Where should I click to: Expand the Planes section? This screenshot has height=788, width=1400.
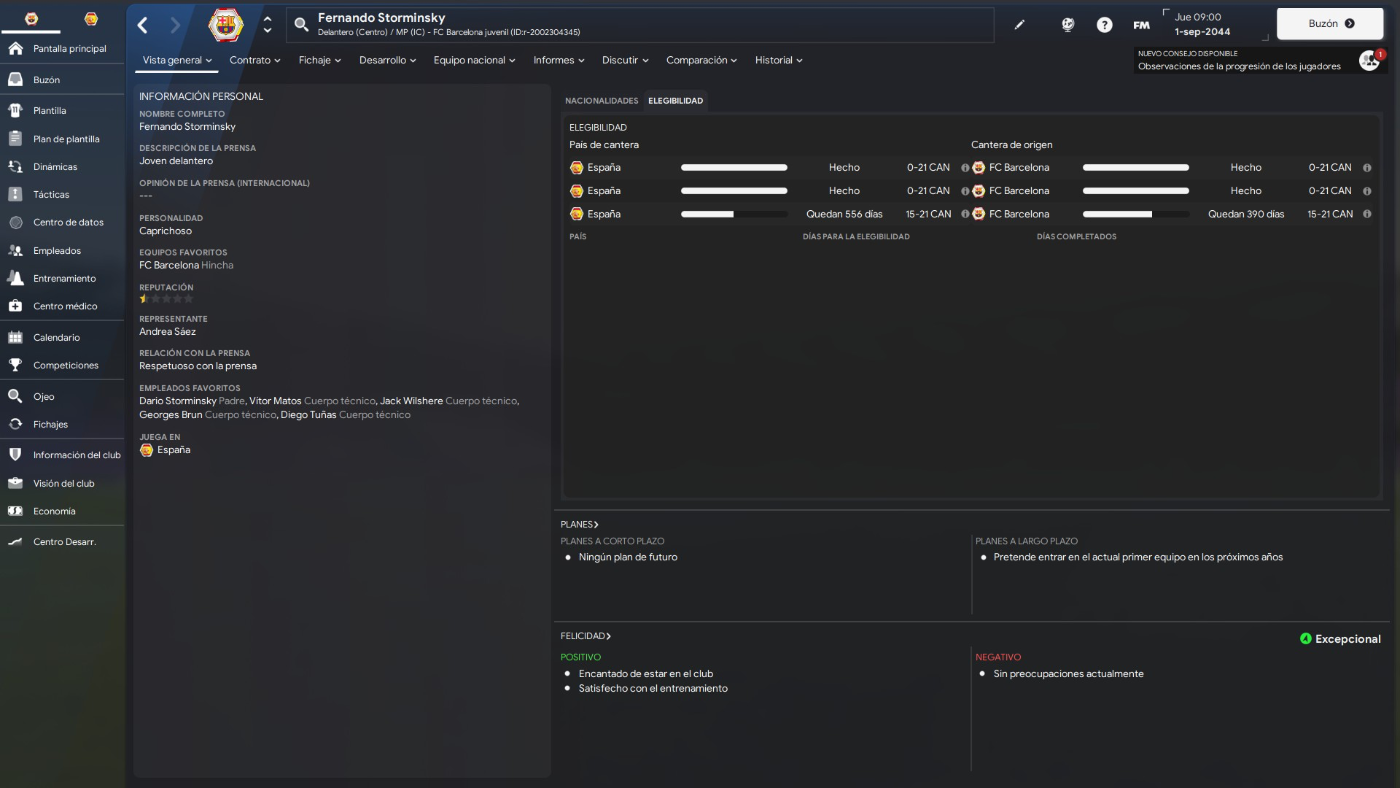(x=580, y=524)
